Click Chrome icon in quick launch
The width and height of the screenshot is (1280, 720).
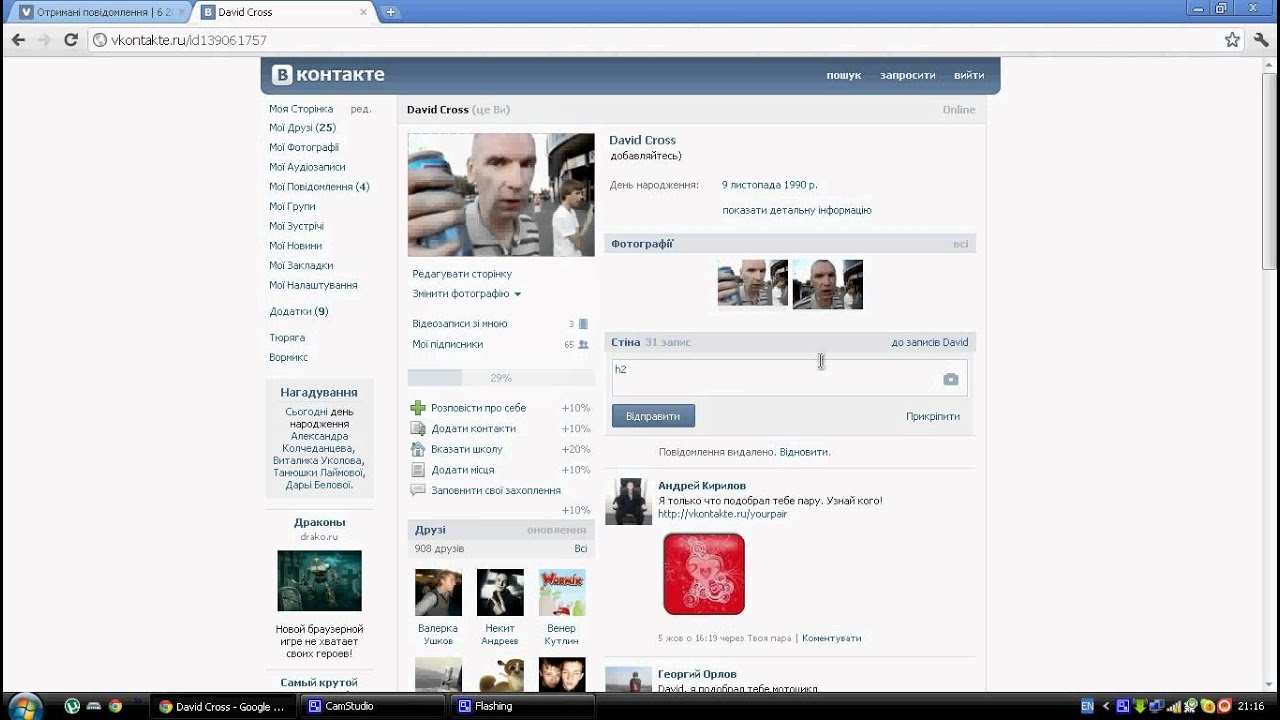(116, 706)
